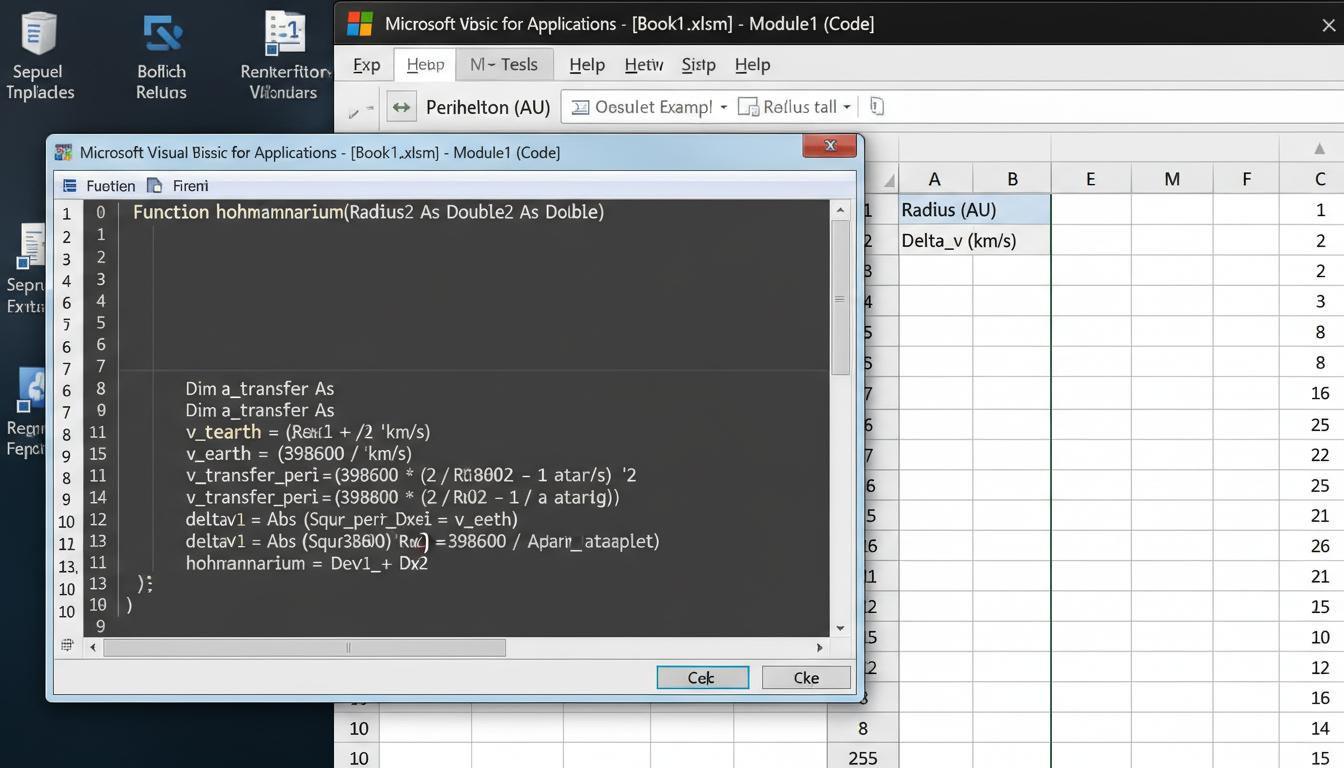Expand the M~ Tesls tab dropdown

point(504,65)
